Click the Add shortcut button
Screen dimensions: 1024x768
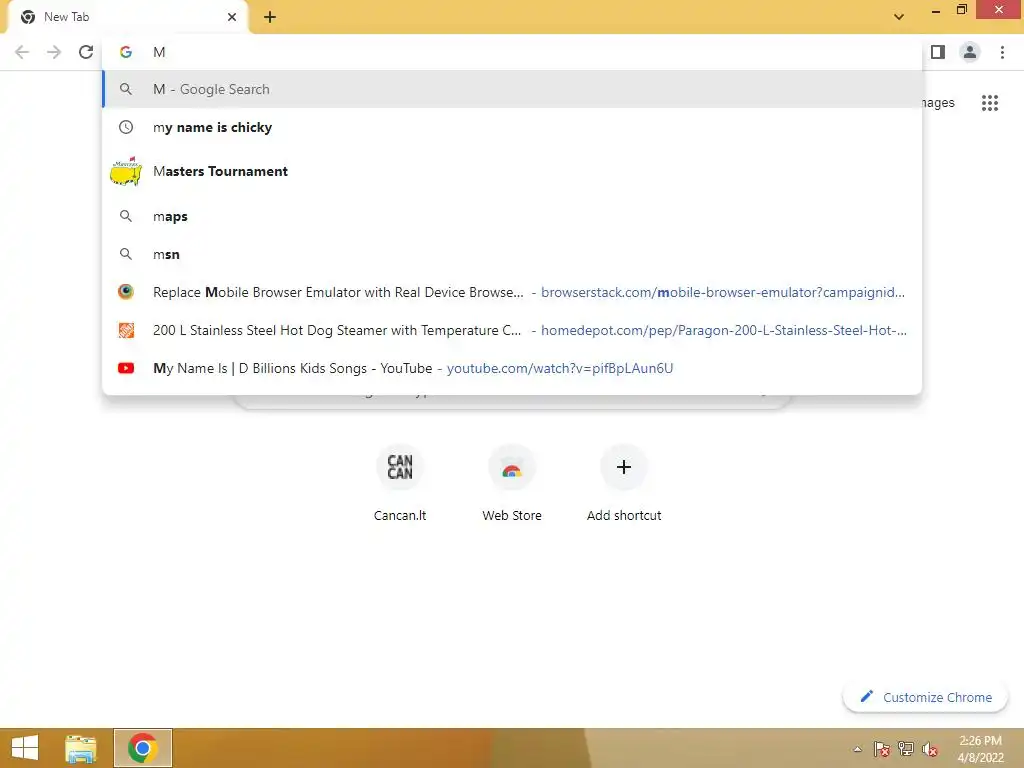pos(624,481)
